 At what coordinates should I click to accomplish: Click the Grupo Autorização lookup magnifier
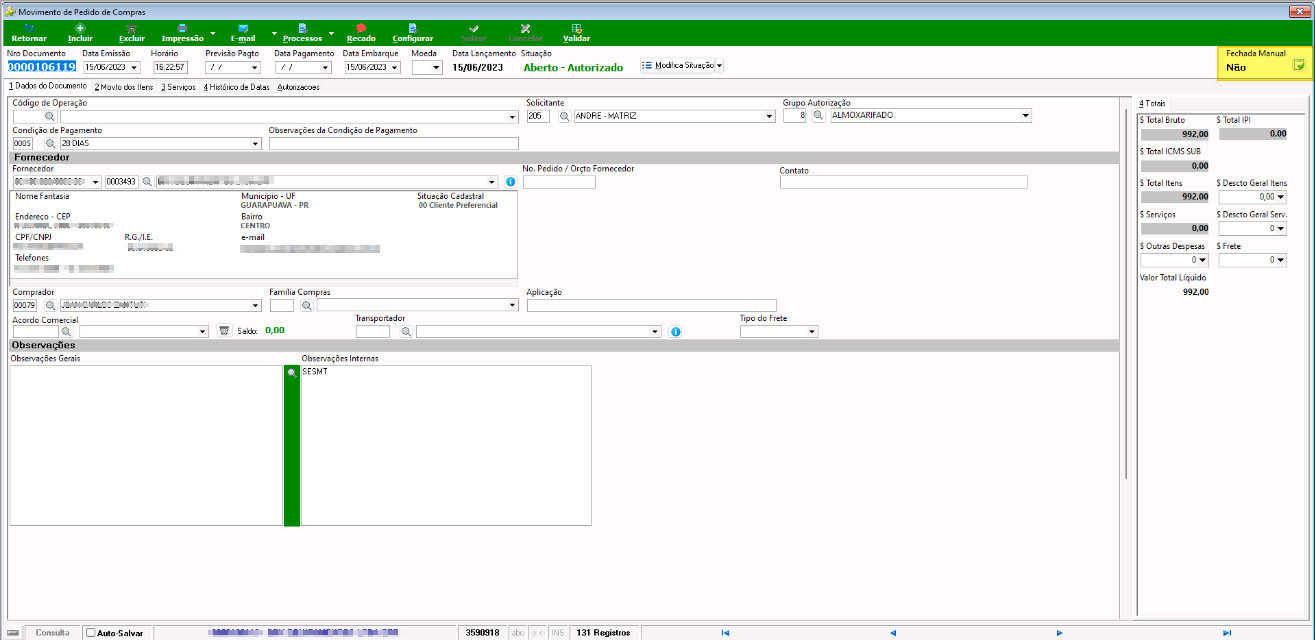[817, 116]
